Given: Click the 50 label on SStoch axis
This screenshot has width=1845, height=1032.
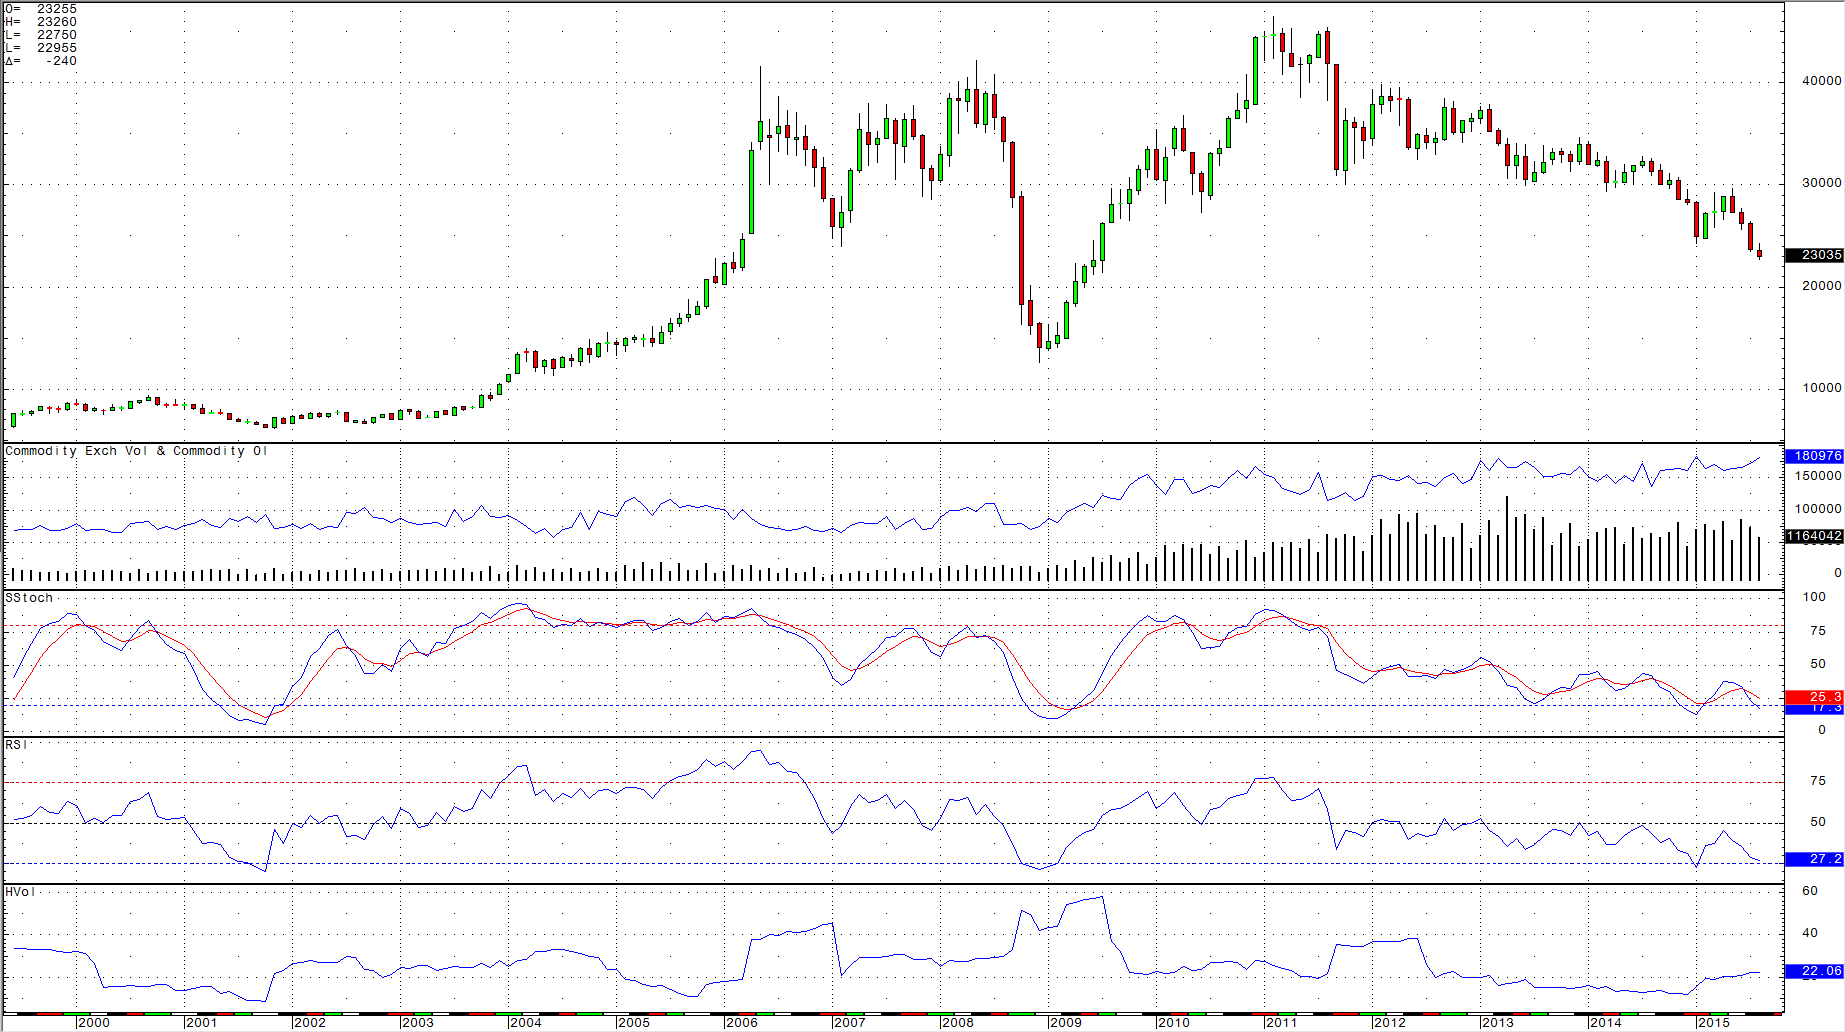Looking at the screenshot, I should pyautogui.click(x=1818, y=664).
